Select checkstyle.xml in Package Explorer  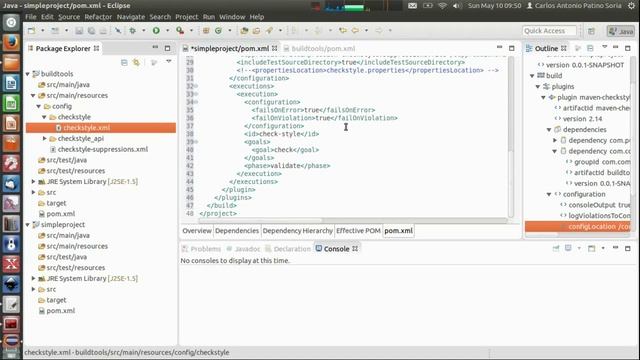point(101,128)
